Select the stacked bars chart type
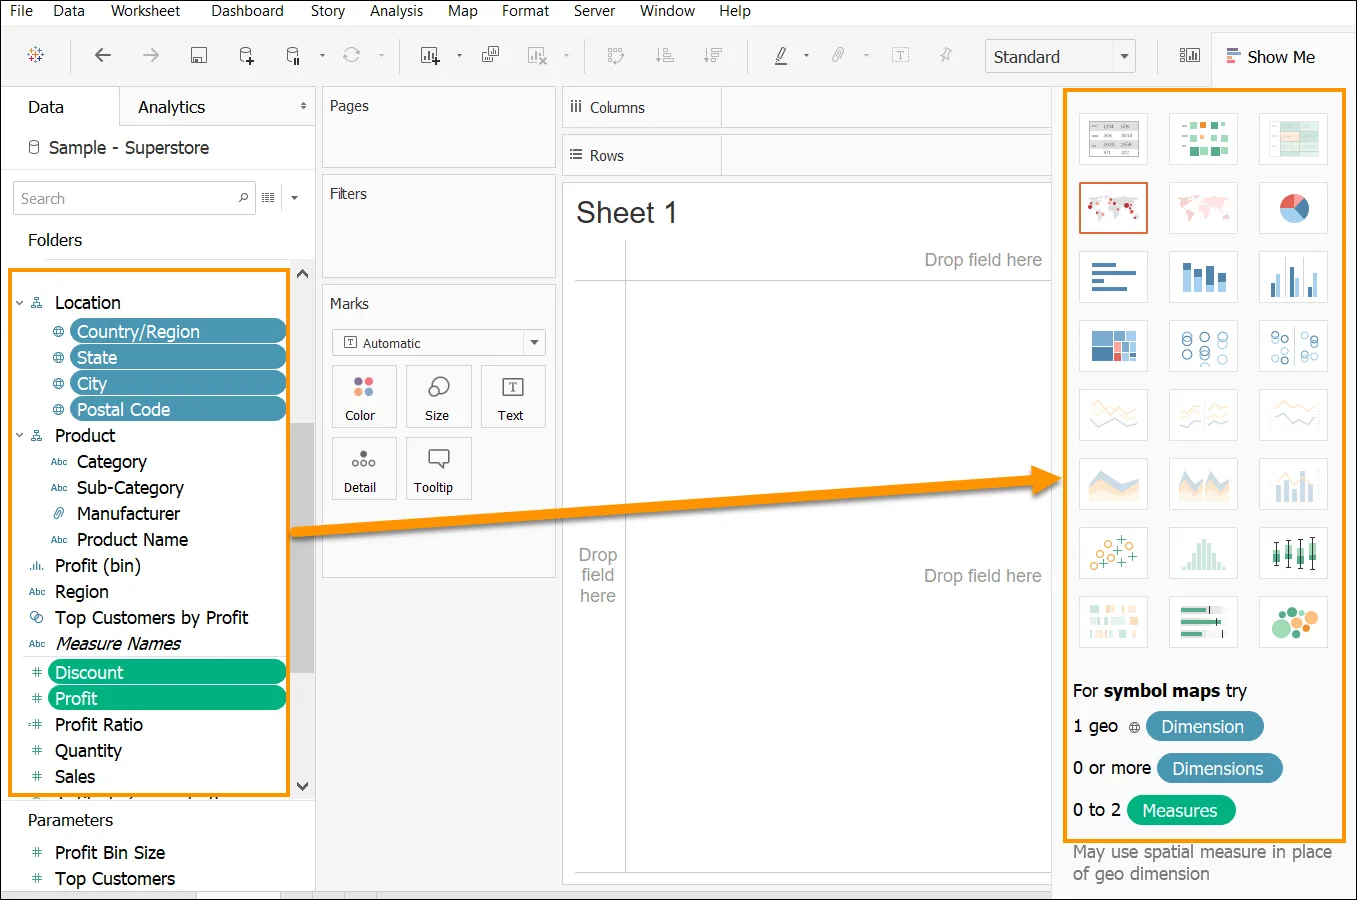 [x=1204, y=277]
